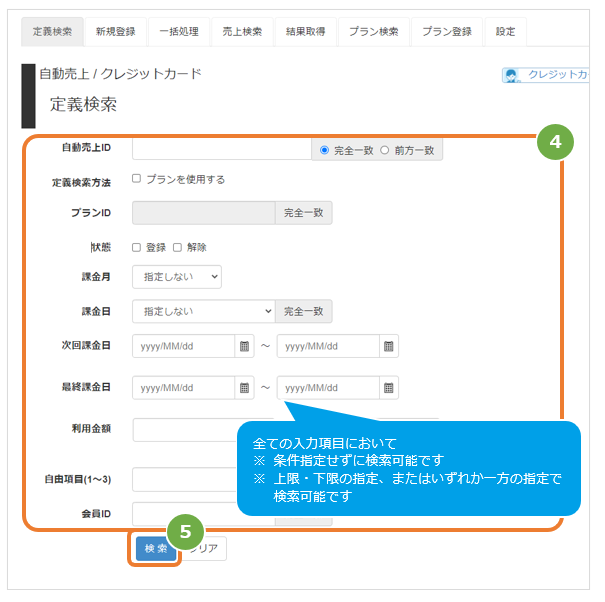Select the 前方一致 radio button

(384, 150)
